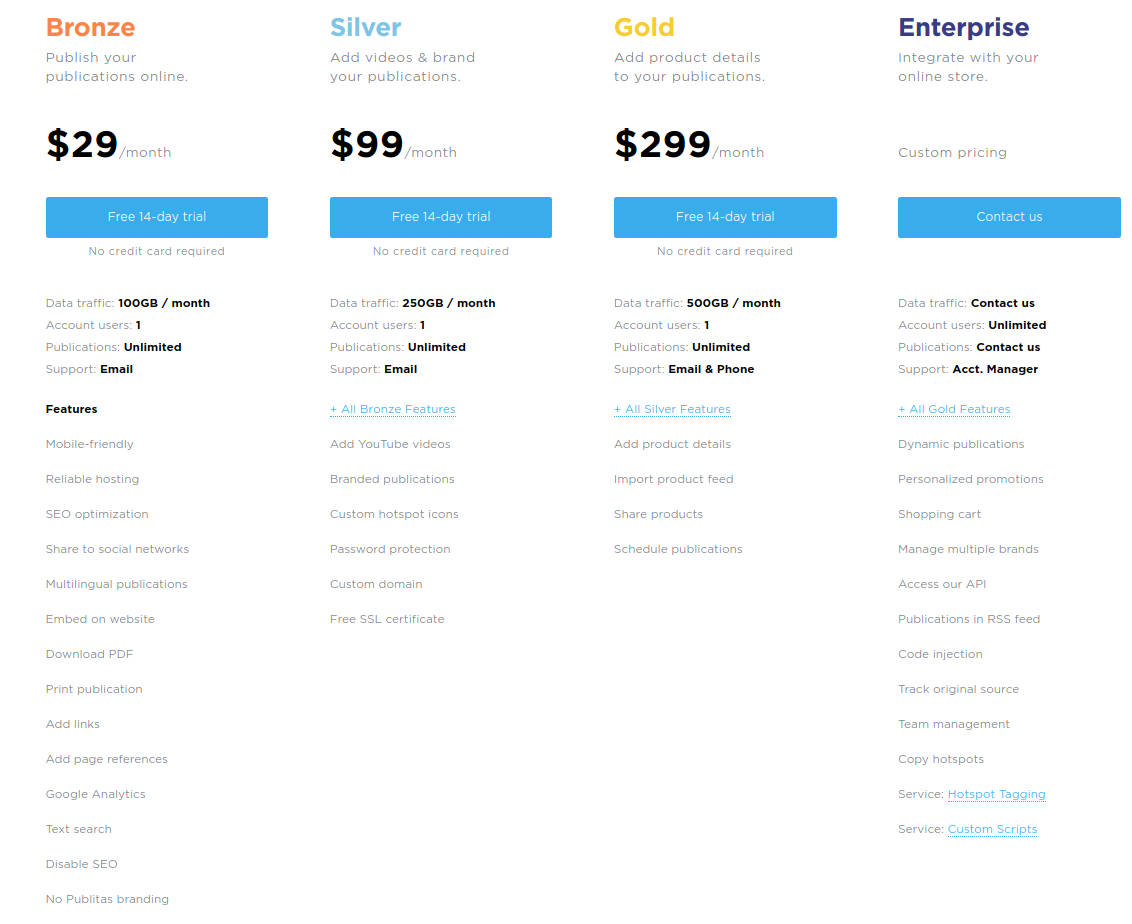1132x924 pixels.
Task: Select the $299 Gold price text
Action: coord(662,146)
